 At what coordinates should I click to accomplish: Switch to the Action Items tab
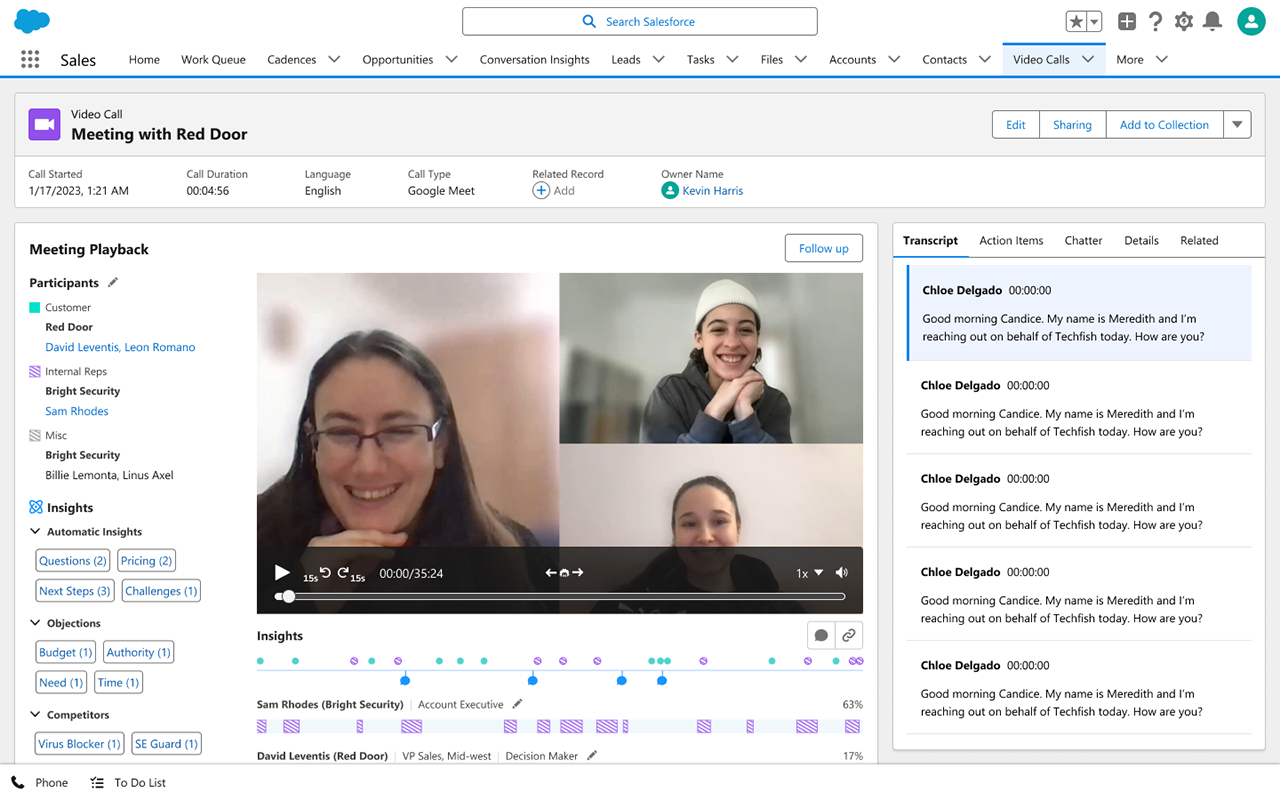(x=1011, y=241)
